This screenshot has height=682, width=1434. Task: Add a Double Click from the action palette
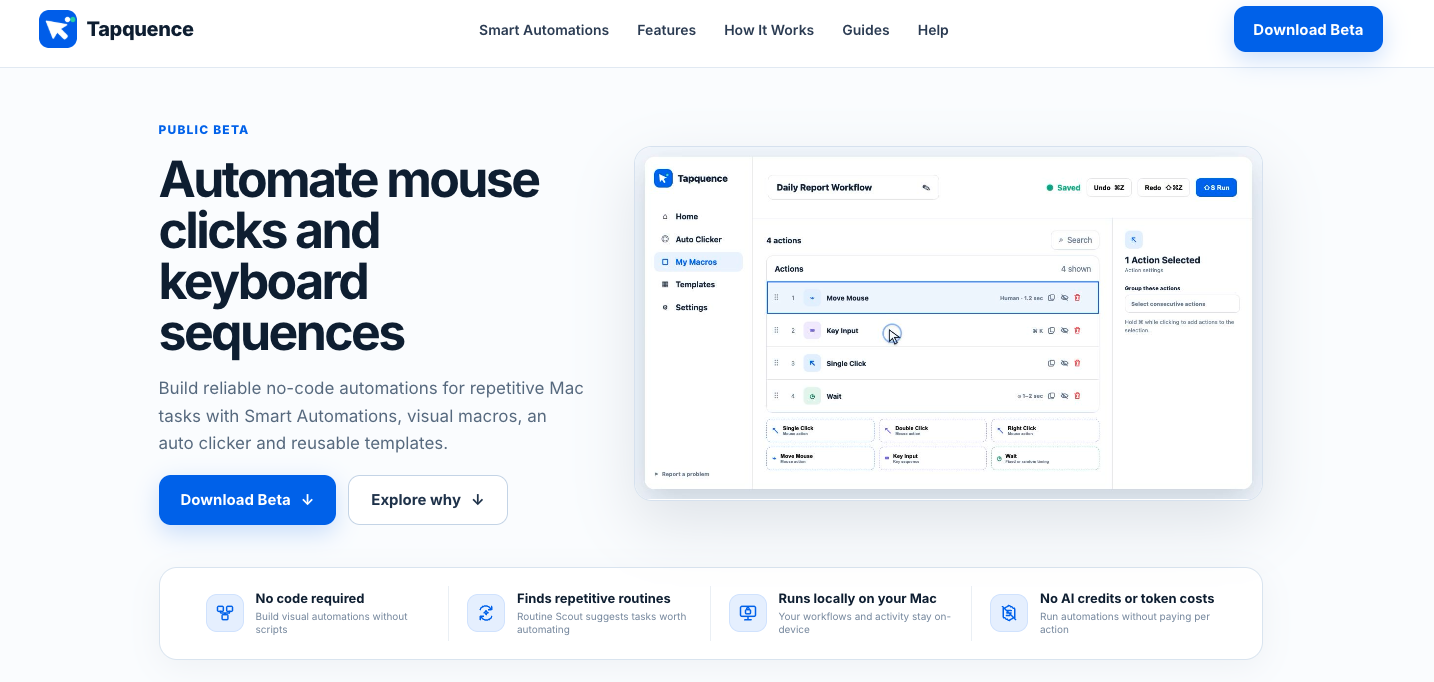click(933, 430)
